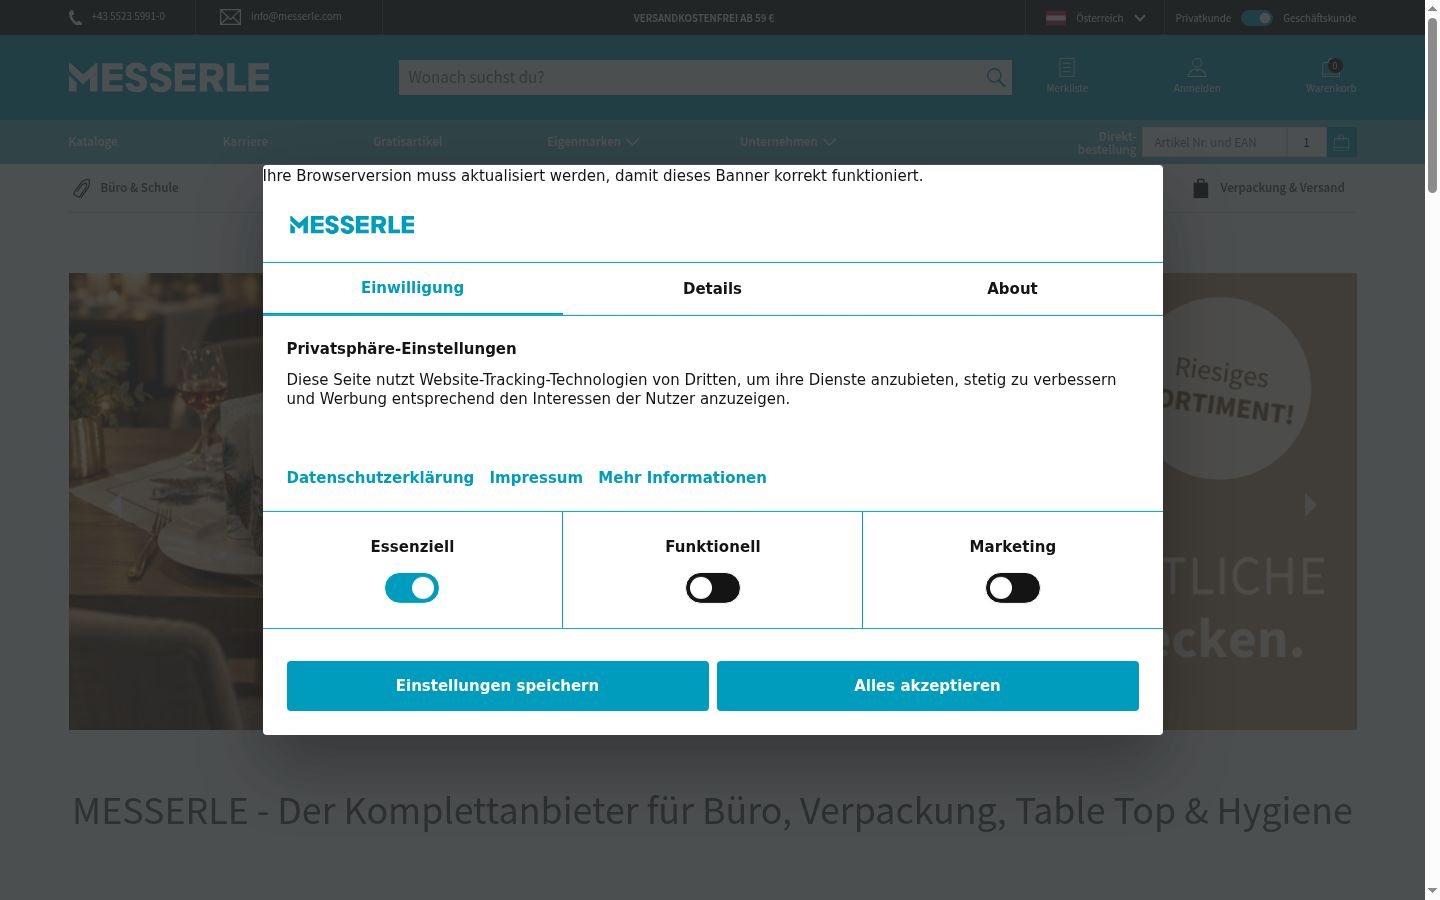Click the info@messerle.com email link
The width and height of the screenshot is (1440, 900).
click(x=296, y=16)
